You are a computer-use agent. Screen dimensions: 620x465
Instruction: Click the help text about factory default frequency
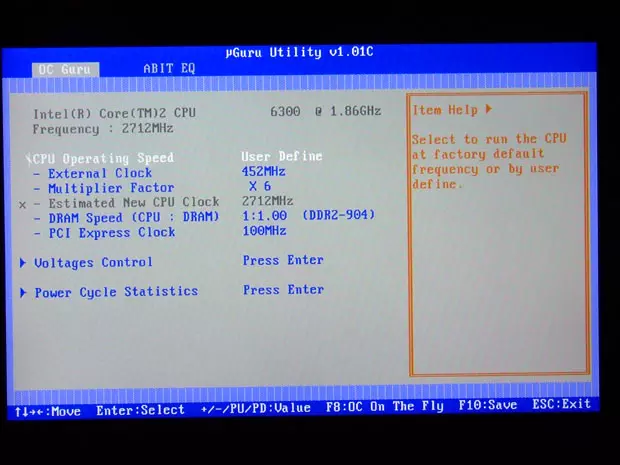[489, 161]
